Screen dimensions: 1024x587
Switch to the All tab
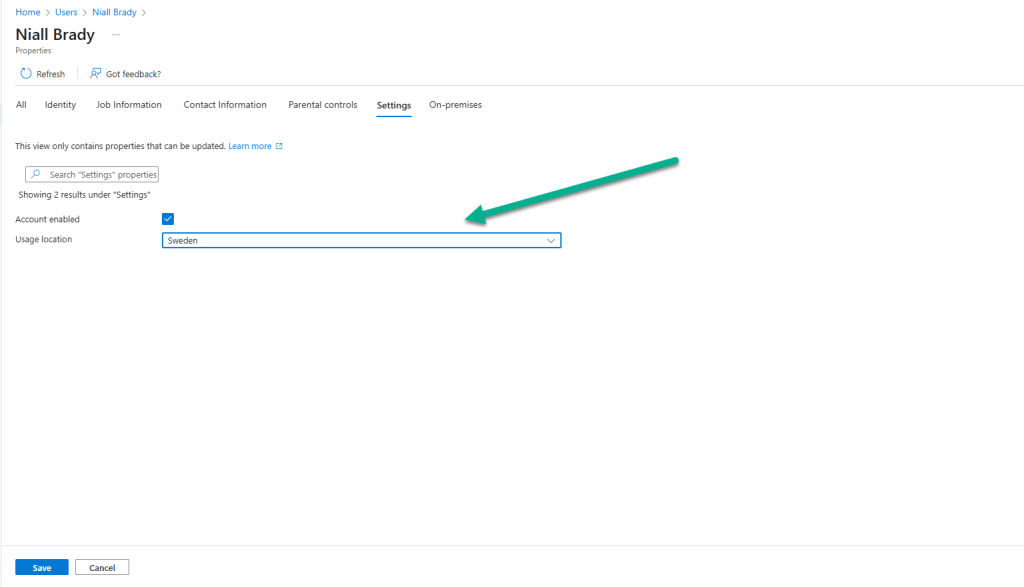(x=21, y=105)
